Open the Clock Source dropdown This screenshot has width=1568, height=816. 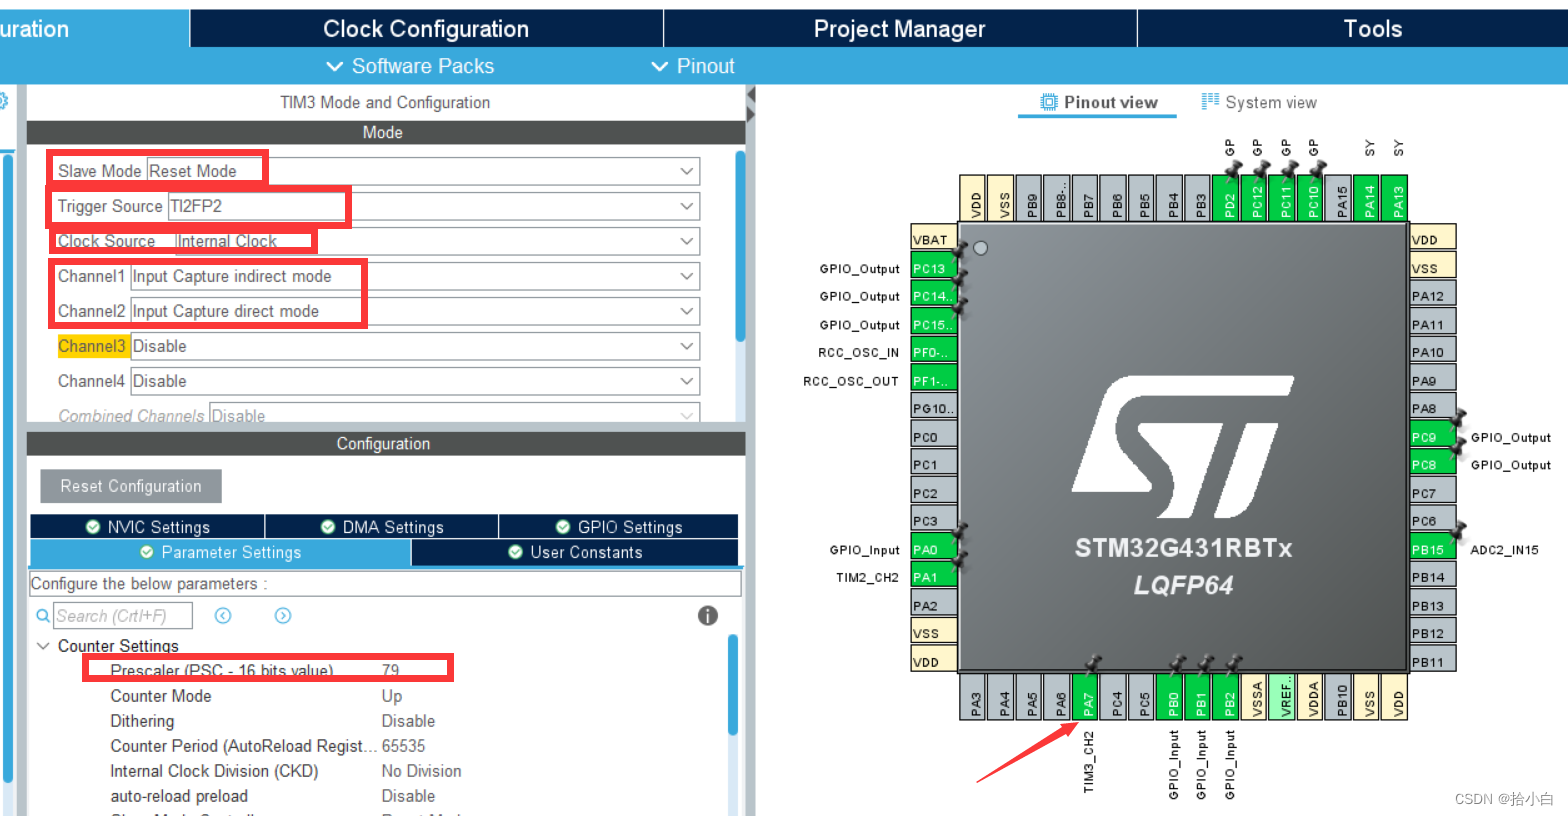click(x=437, y=241)
